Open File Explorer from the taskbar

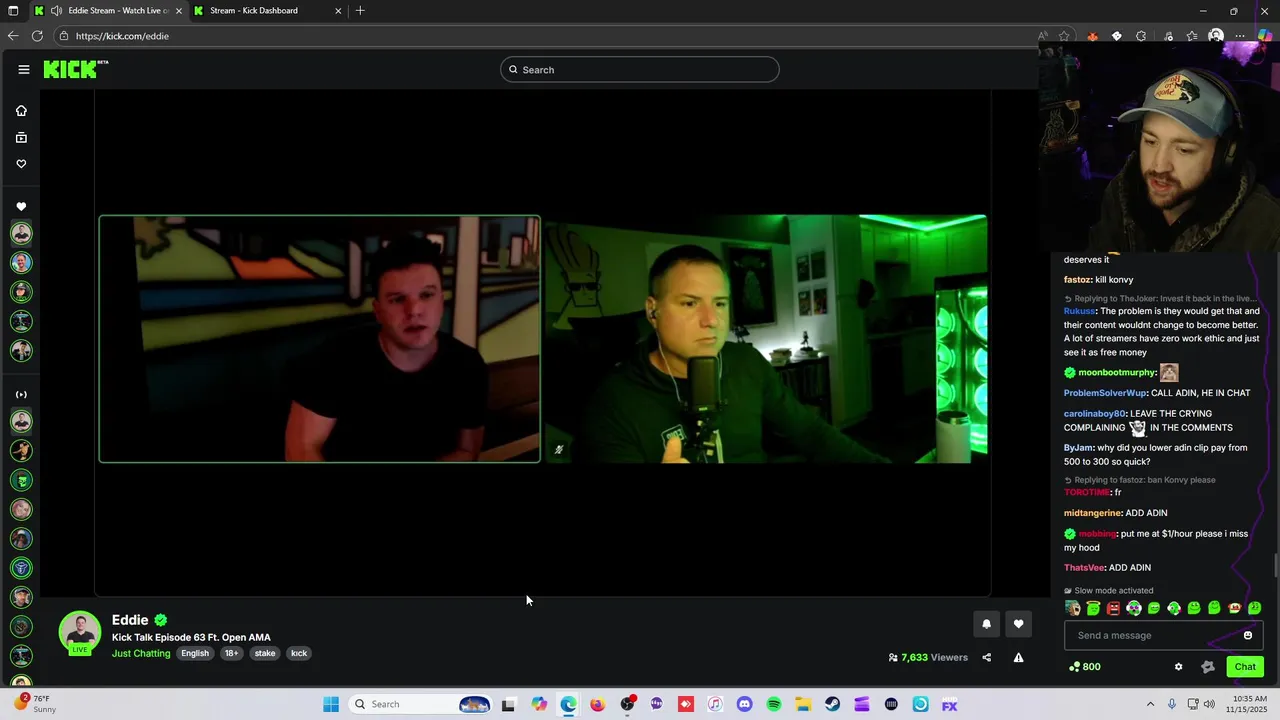[803, 704]
